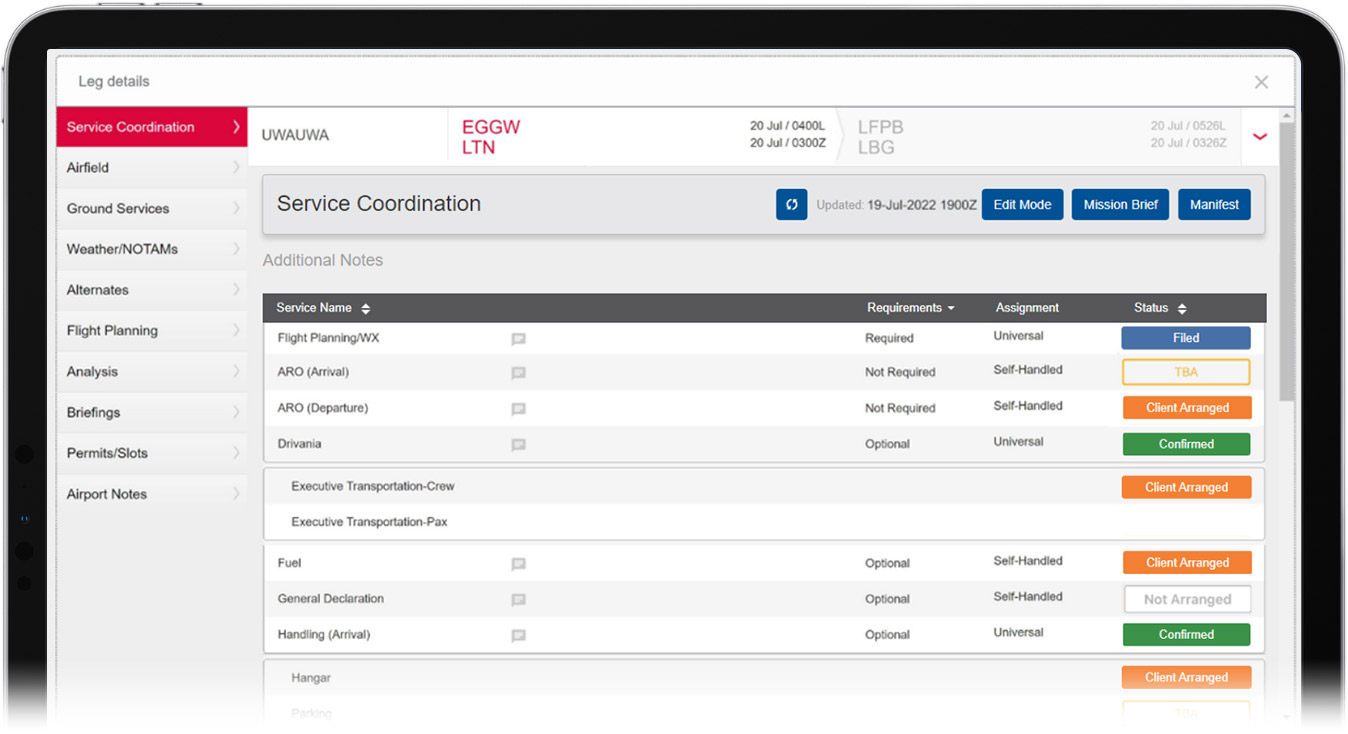Open note icon for Flight Planning/WX row
The image size is (1348, 734).
point(518,339)
